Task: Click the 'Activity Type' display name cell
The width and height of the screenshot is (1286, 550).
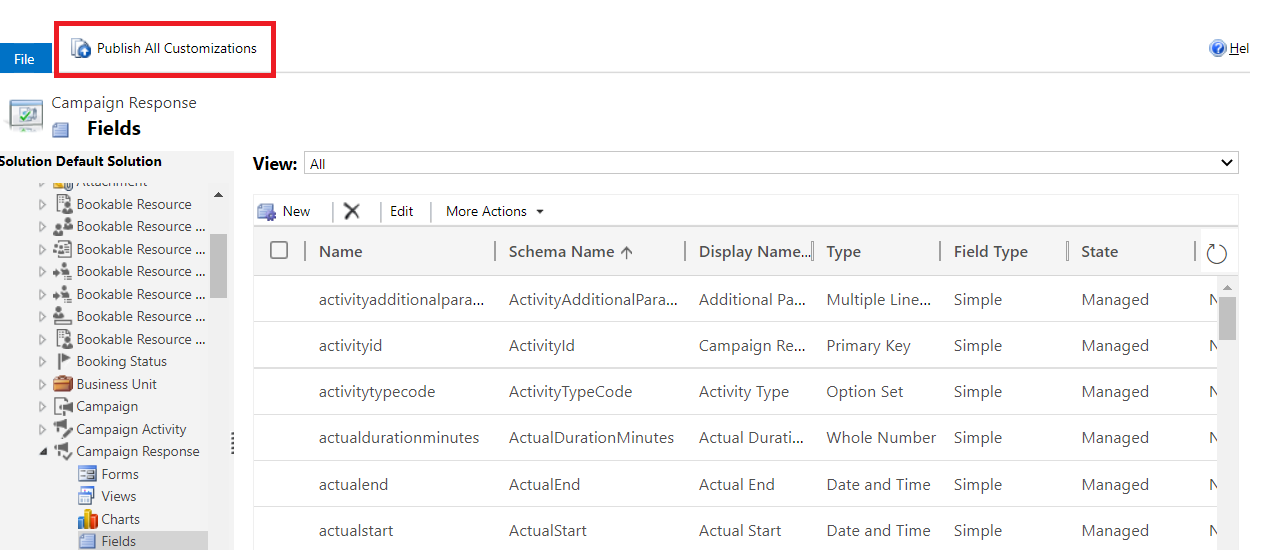Action: [743, 391]
